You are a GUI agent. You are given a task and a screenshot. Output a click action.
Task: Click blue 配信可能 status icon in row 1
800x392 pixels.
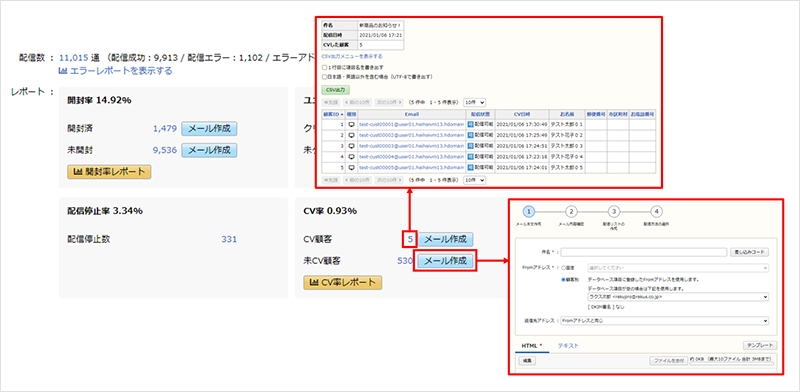[x=470, y=125]
